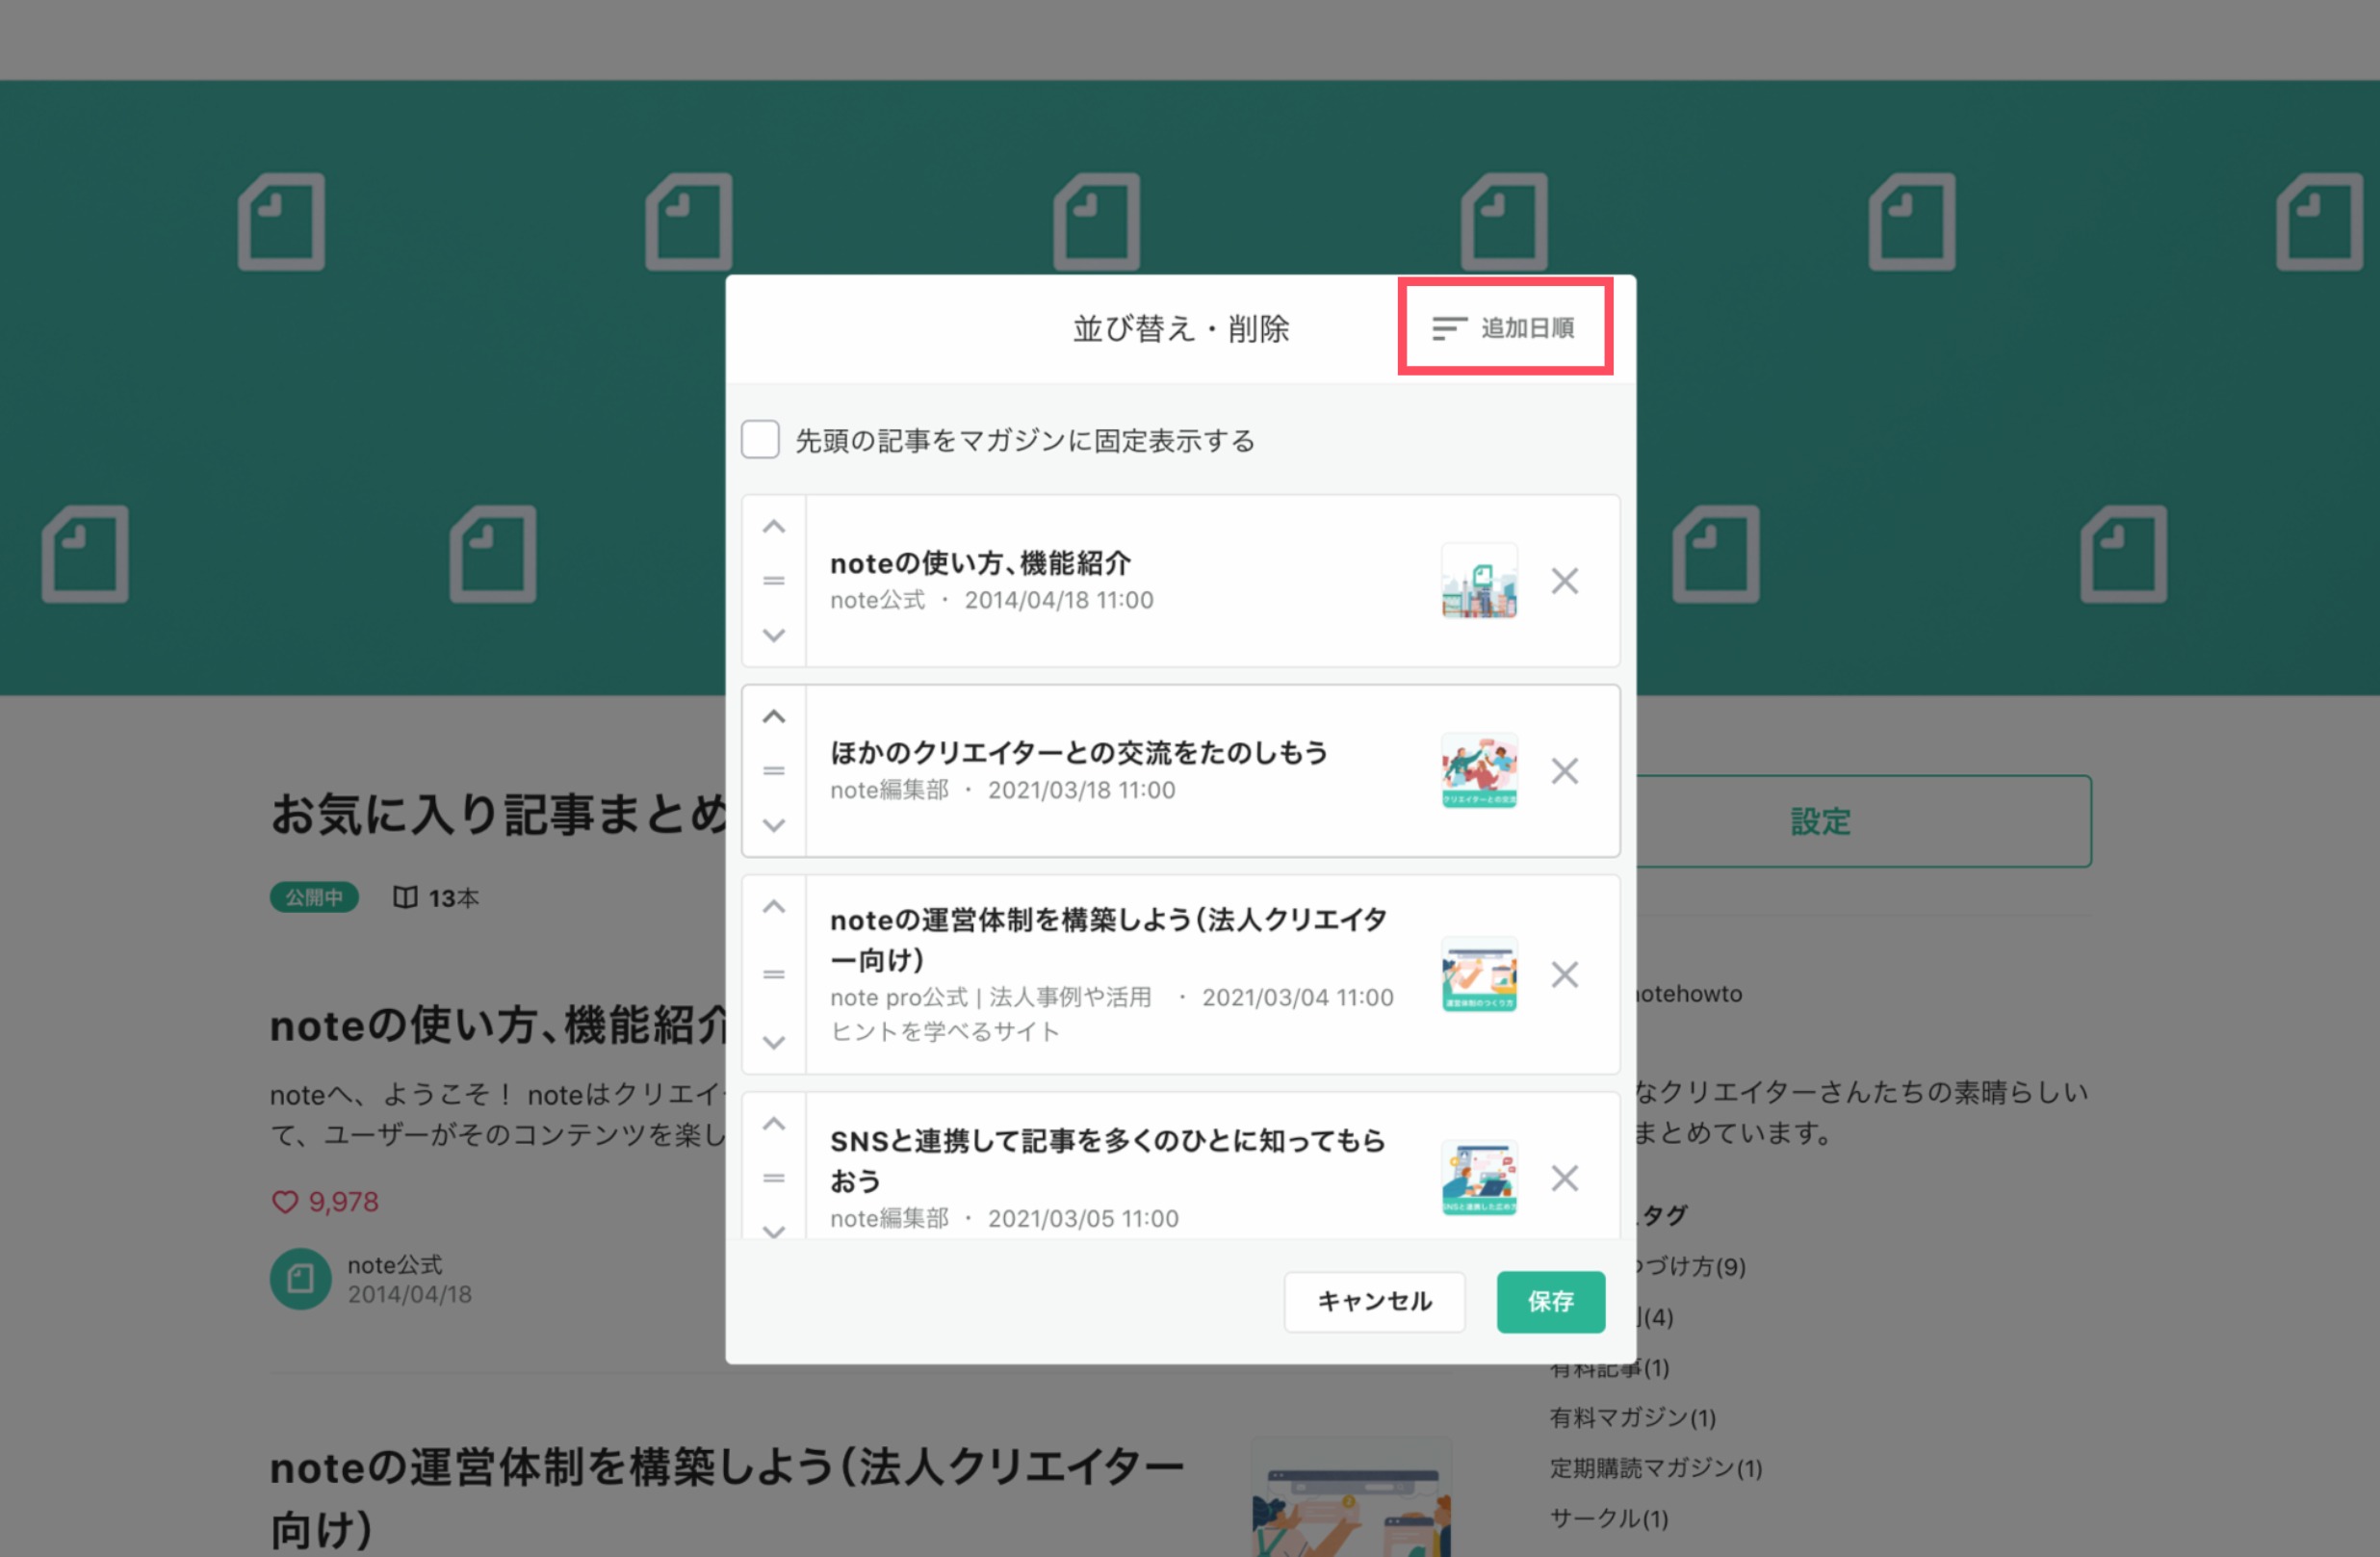This screenshot has width=2380, height=1557.
Task: Open the 追加日順 sort order menu
Action: coord(1504,328)
